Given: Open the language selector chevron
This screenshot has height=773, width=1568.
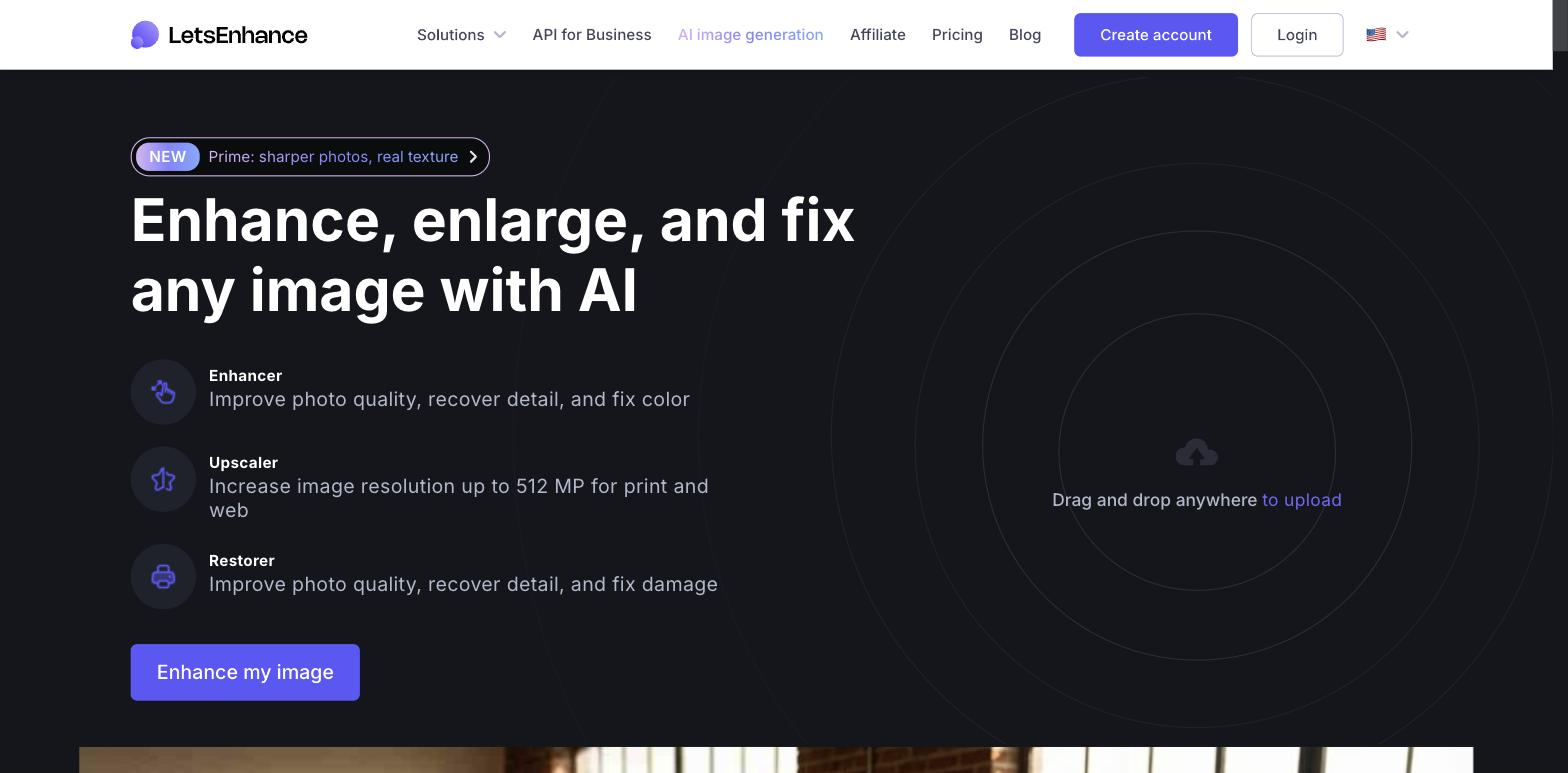Looking at the screenshot, I should pyautogui.click(x=1402, y=34).
